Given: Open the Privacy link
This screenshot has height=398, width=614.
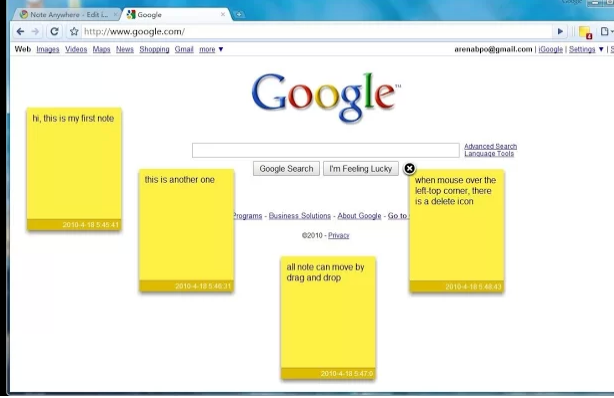Looking at the screenshot, I should tap(339, 235).
